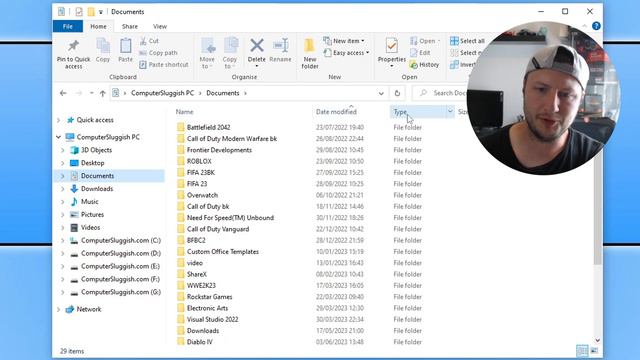Select Pictures in navigation pane
Viewport: 640px width, 360px height.
(92, 215)
